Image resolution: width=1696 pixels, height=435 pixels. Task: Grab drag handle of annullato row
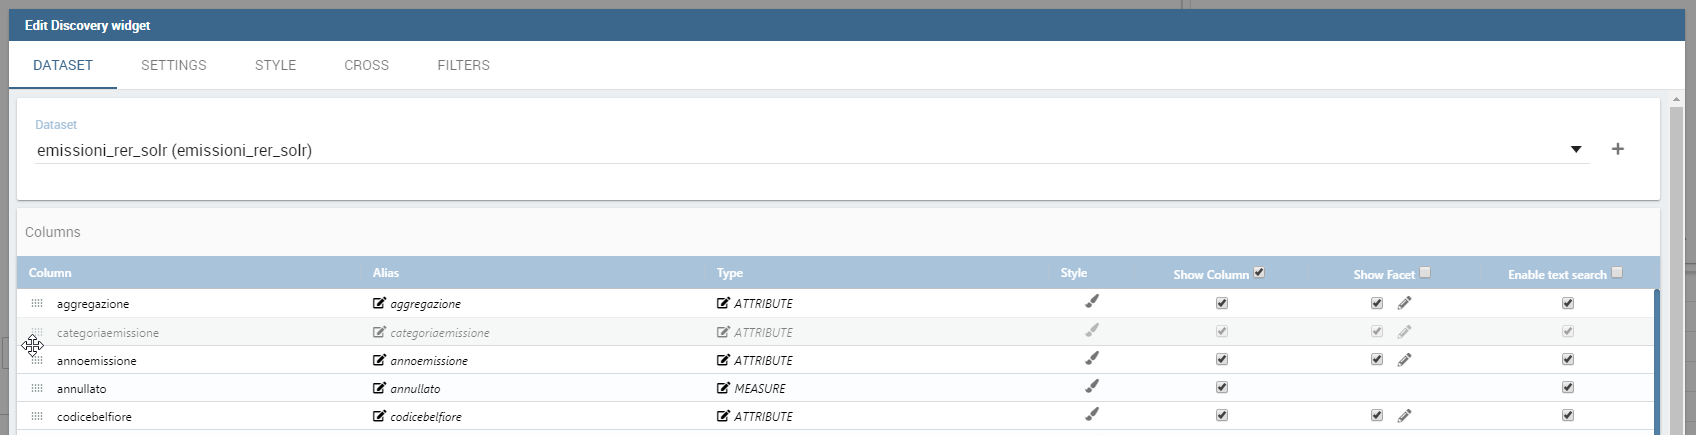(37, 388)
